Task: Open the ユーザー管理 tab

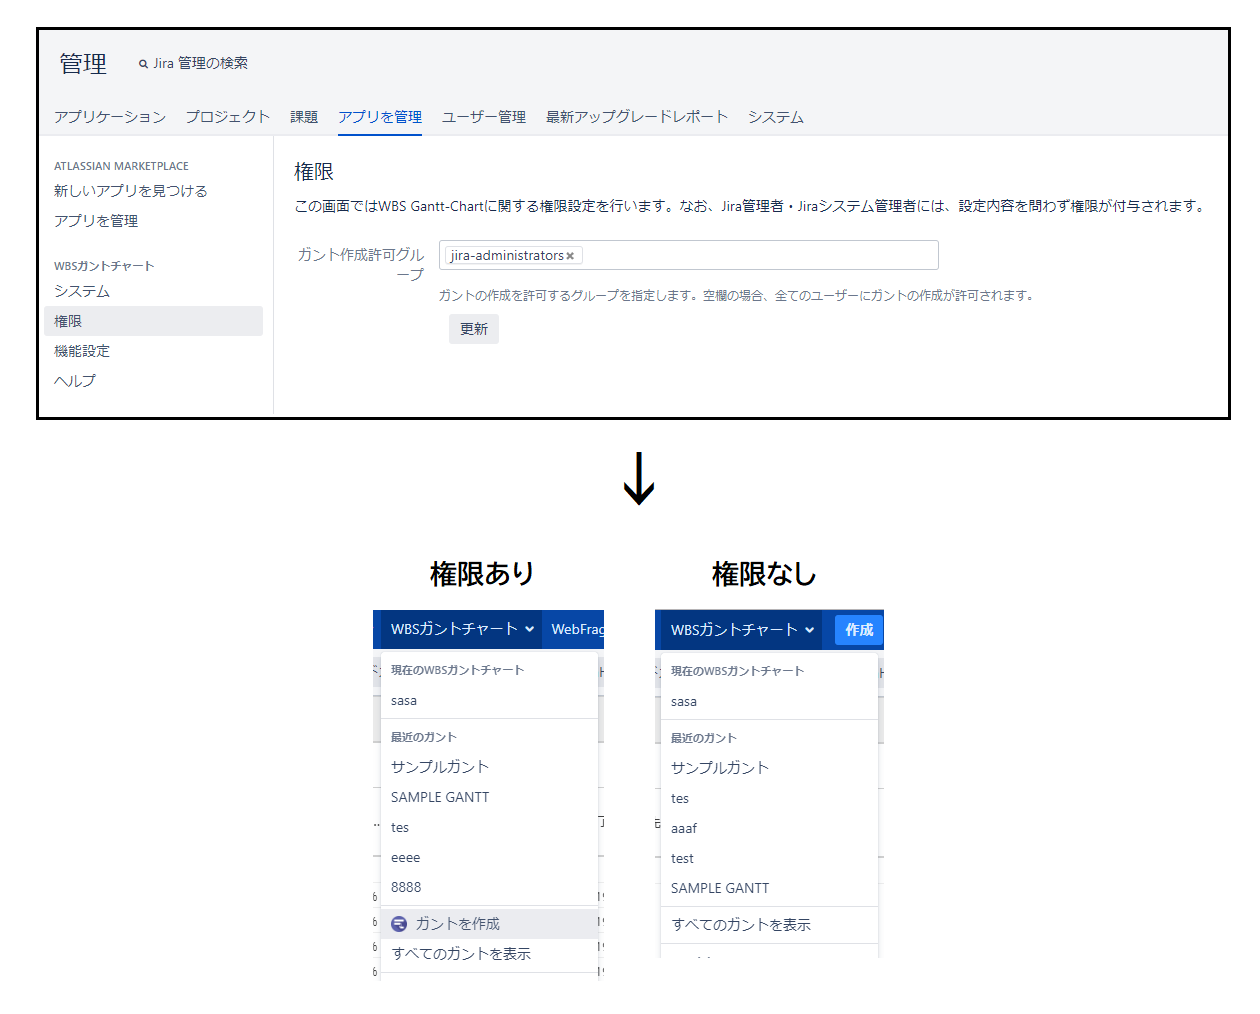Action: tap(484, 117)
